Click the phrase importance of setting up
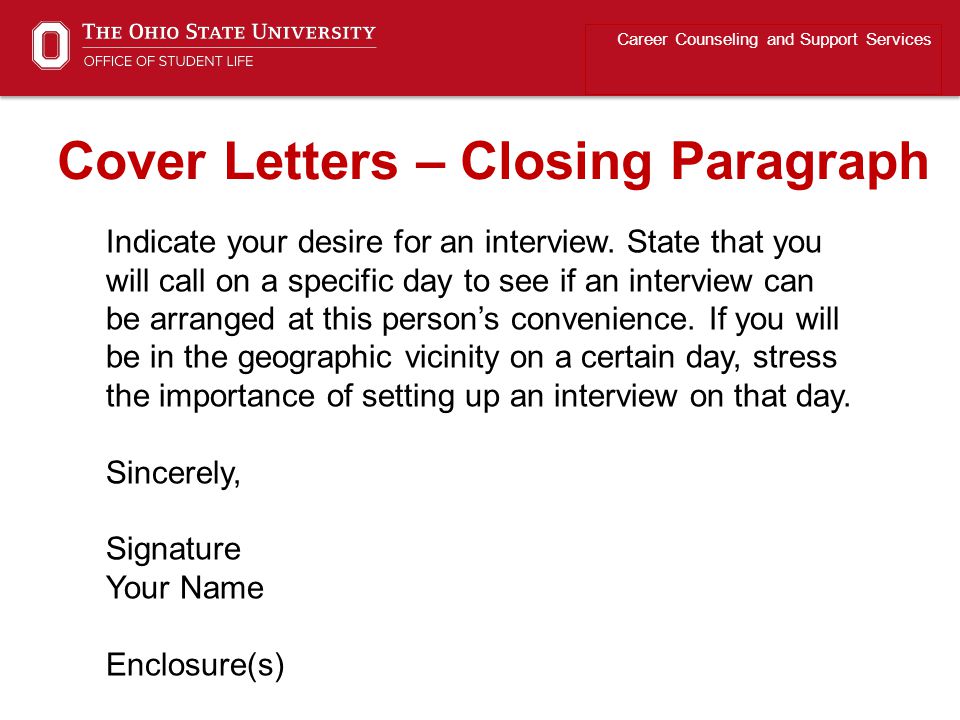This screenshot has width=960, height=720. [x=331, y=397]
